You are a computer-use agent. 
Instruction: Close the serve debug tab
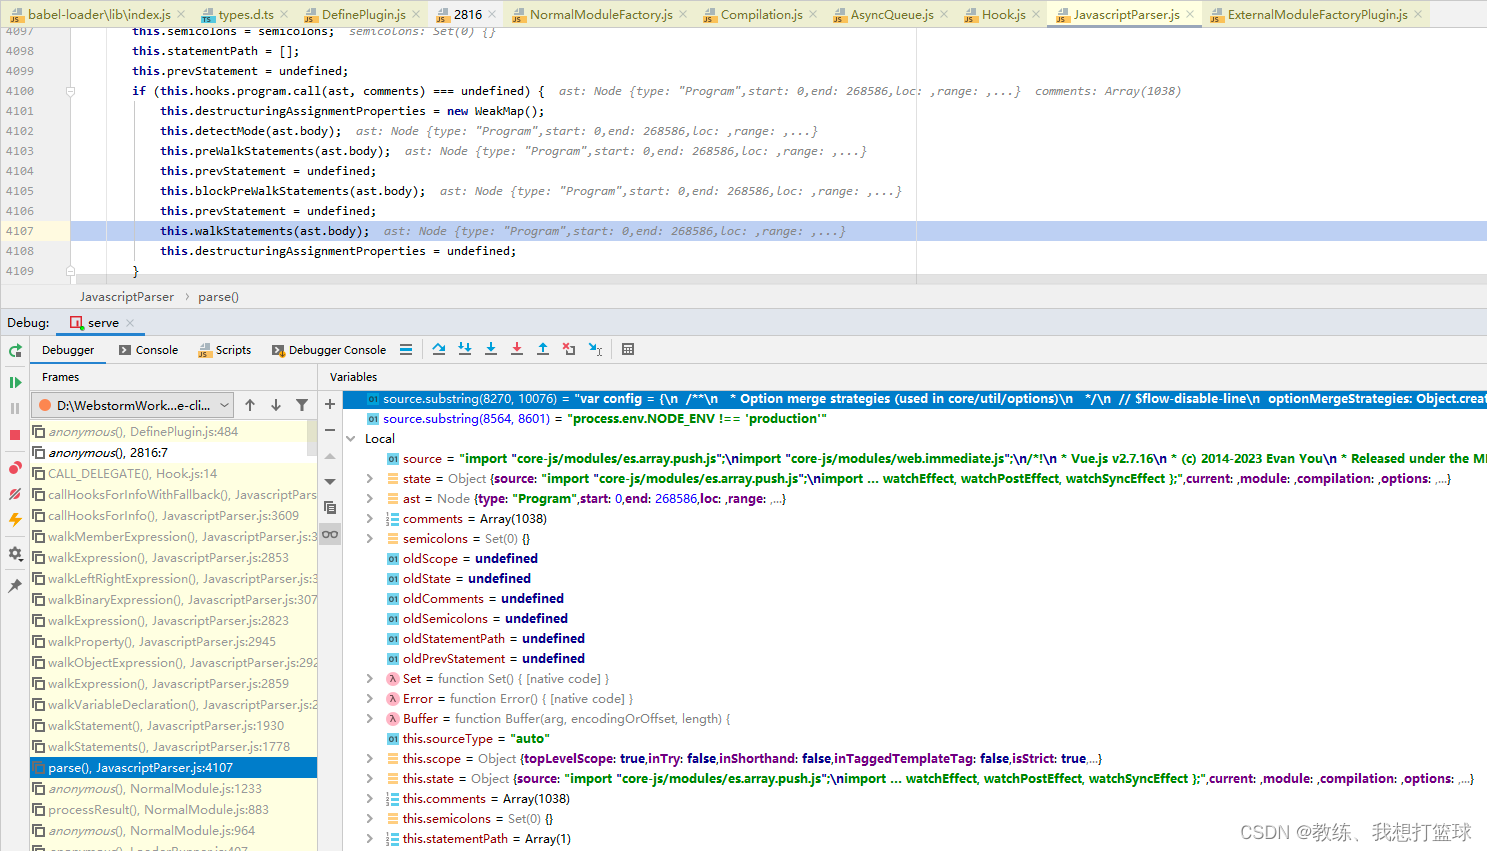[130, 323]
